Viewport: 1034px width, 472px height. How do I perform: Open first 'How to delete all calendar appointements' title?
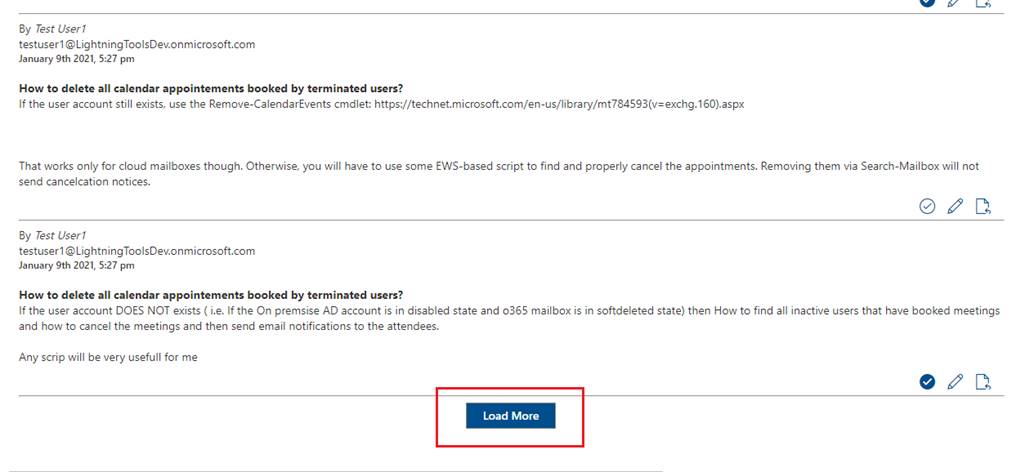[x=211, y=88]
